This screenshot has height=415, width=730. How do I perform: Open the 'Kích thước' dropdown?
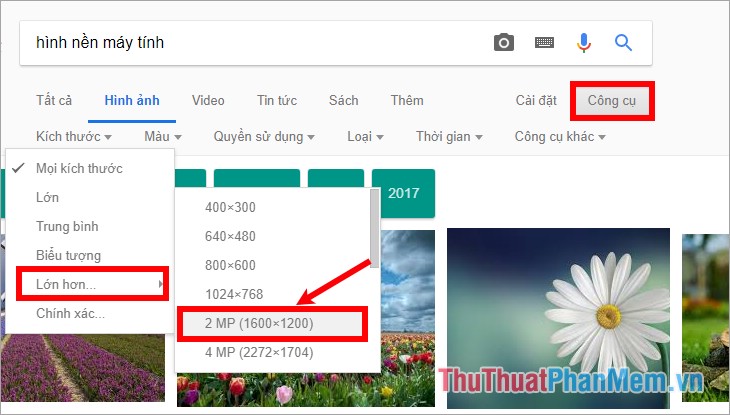[74, 136]
